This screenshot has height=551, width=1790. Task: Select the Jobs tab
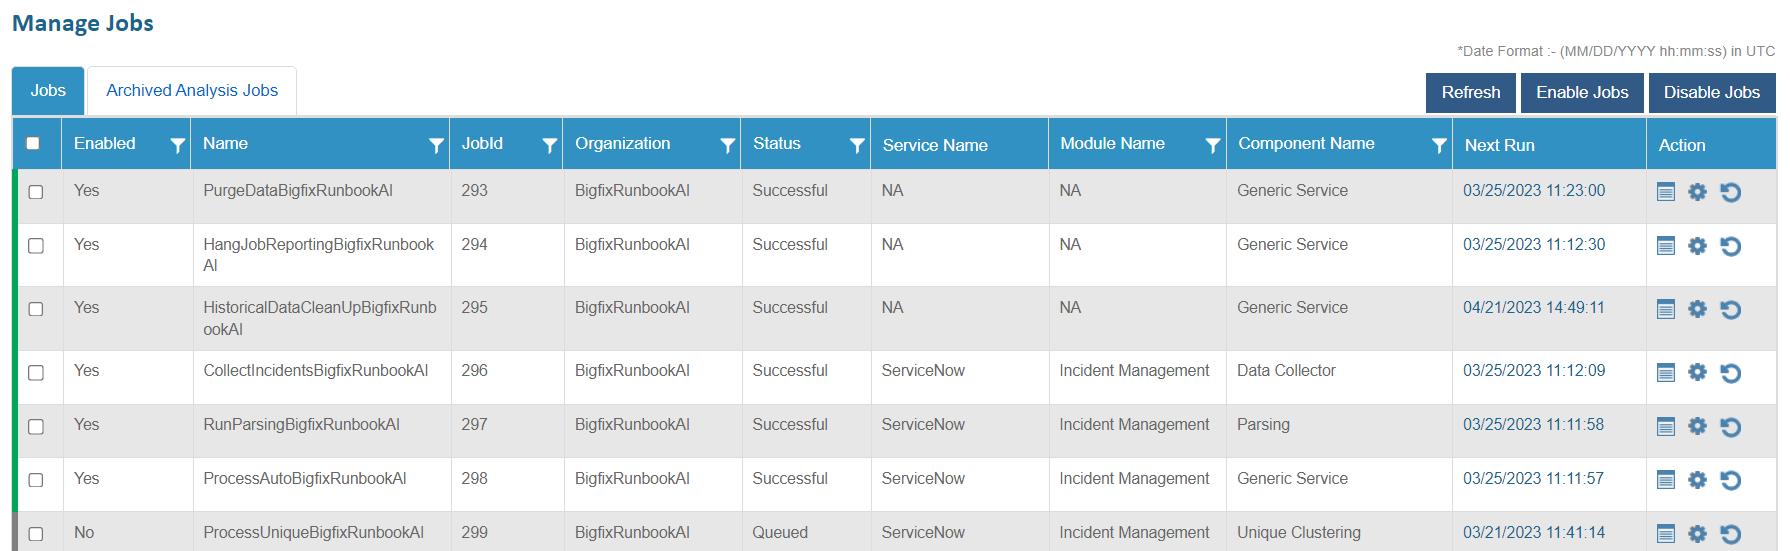(48, 91)
